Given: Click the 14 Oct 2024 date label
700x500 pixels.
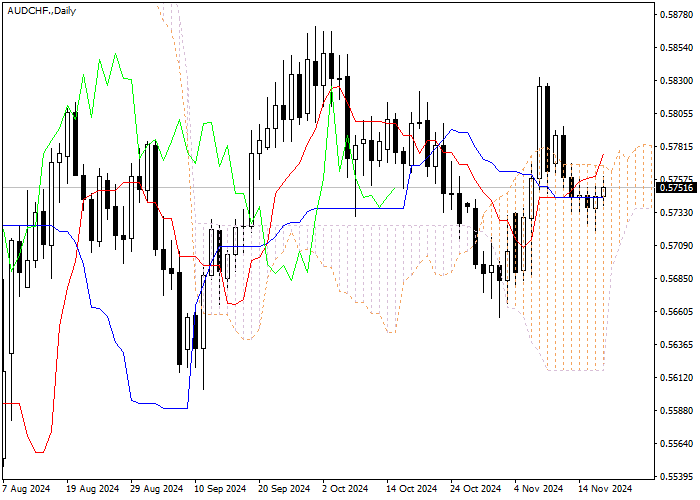Looking at the screenshot, I should 412,489.
